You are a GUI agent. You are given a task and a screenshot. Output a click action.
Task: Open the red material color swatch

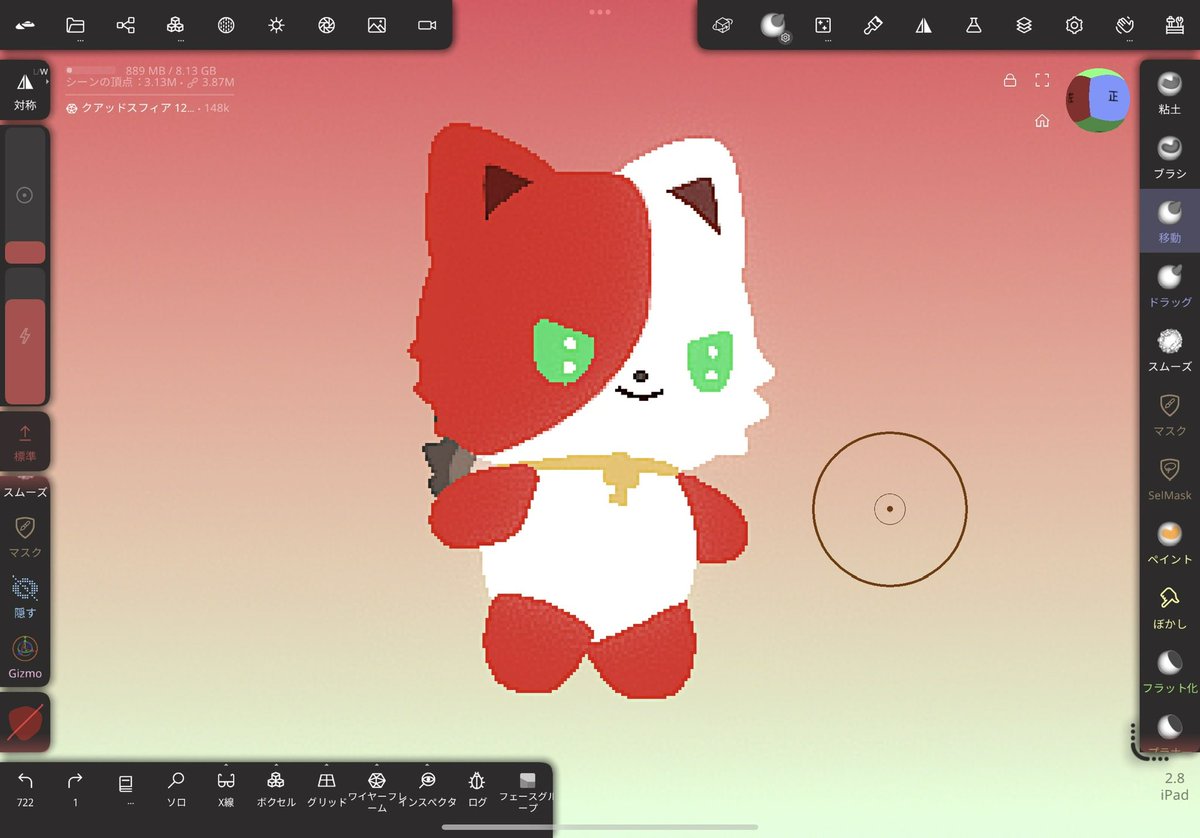25,722
